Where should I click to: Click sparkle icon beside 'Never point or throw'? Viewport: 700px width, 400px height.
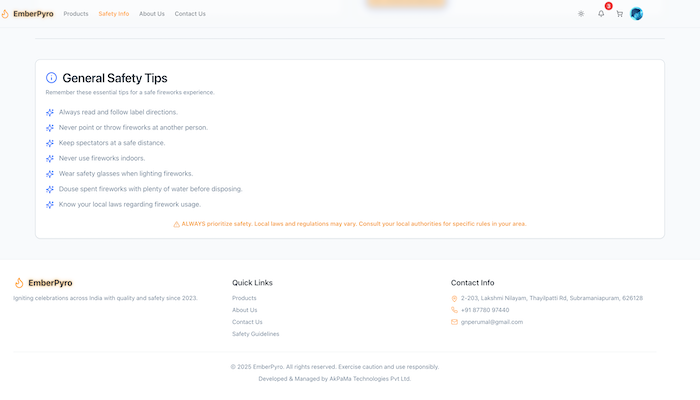tap(50, 128)
